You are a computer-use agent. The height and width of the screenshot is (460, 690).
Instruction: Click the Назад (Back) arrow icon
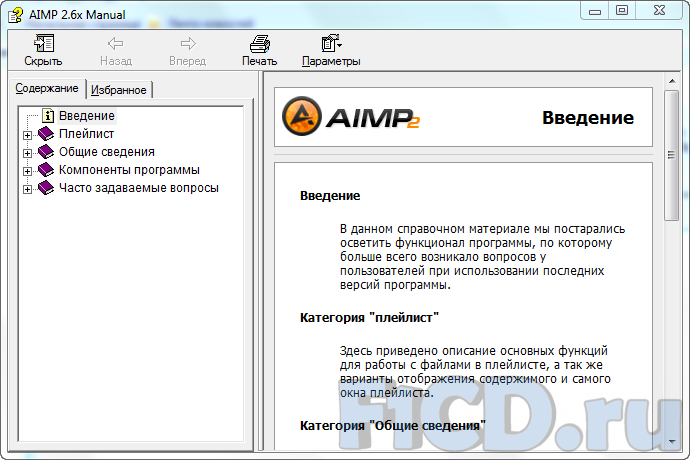[x=116, y=43]
